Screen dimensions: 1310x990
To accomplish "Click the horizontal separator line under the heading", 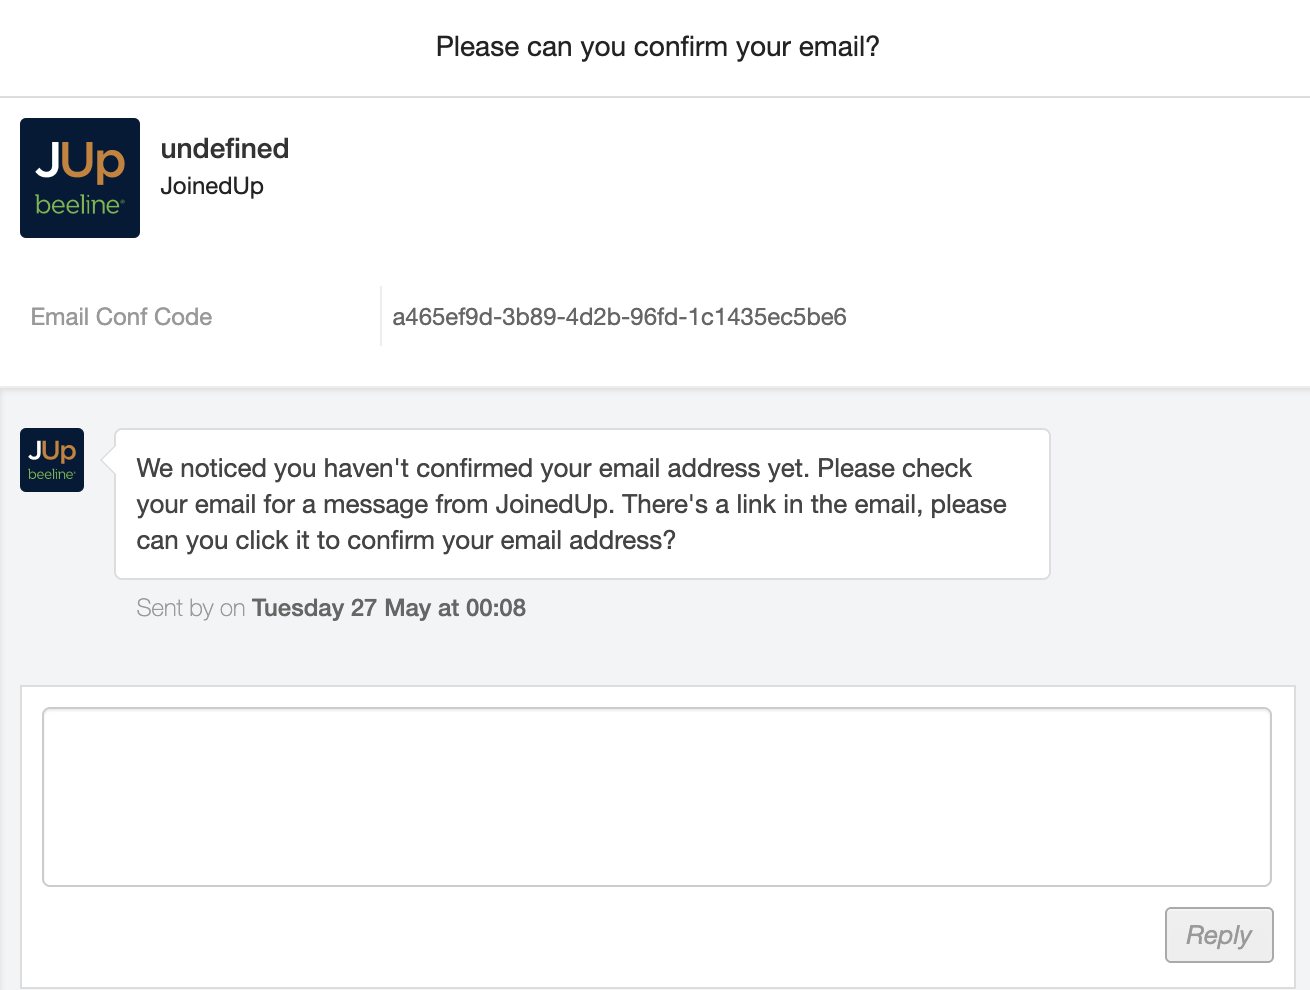I will 655,97.
